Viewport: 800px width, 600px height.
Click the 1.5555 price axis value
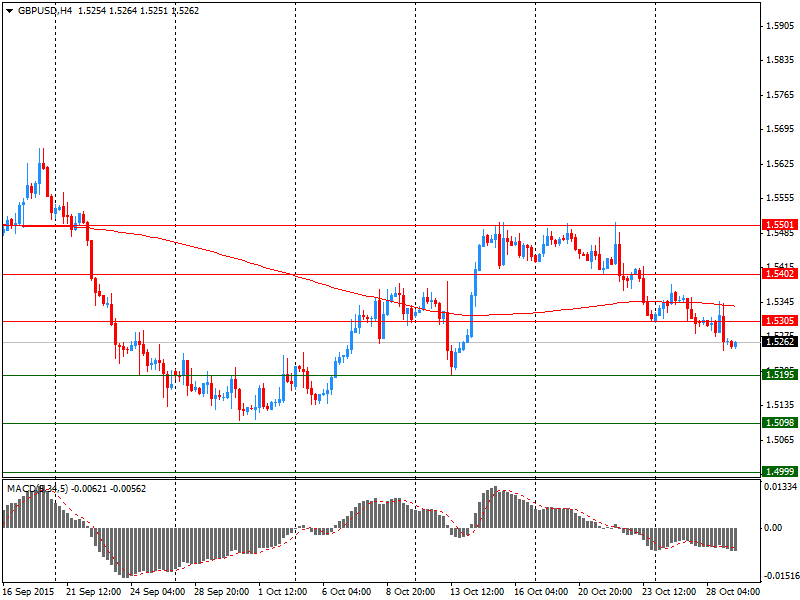coord(781,198)
